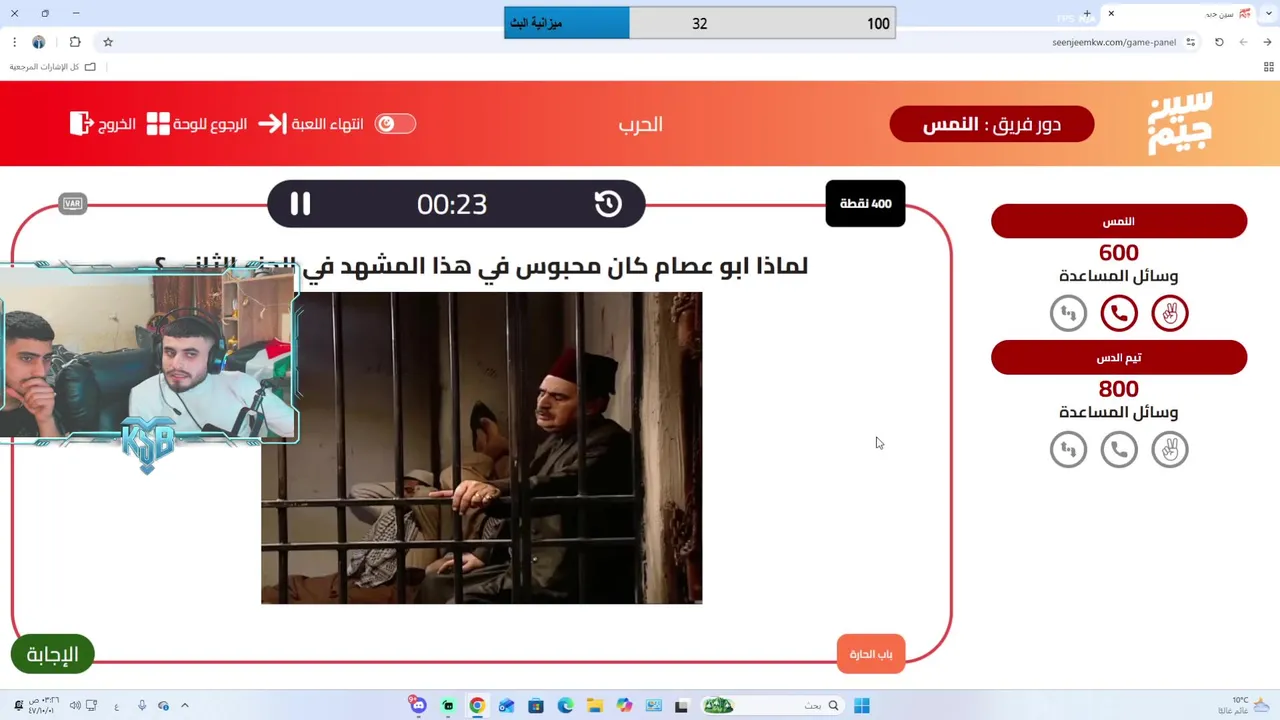Toggle the انتهاء اللعبة switch
The height and width of the screenshot is (720, 1280).
coord(395,124)
